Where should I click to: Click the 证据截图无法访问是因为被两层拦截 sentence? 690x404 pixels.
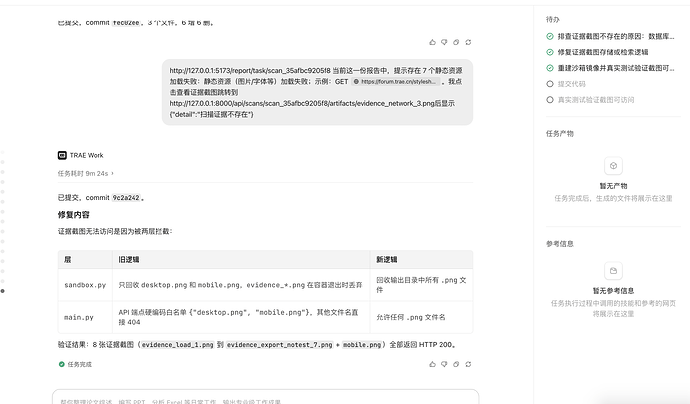[x=115, y=231]
